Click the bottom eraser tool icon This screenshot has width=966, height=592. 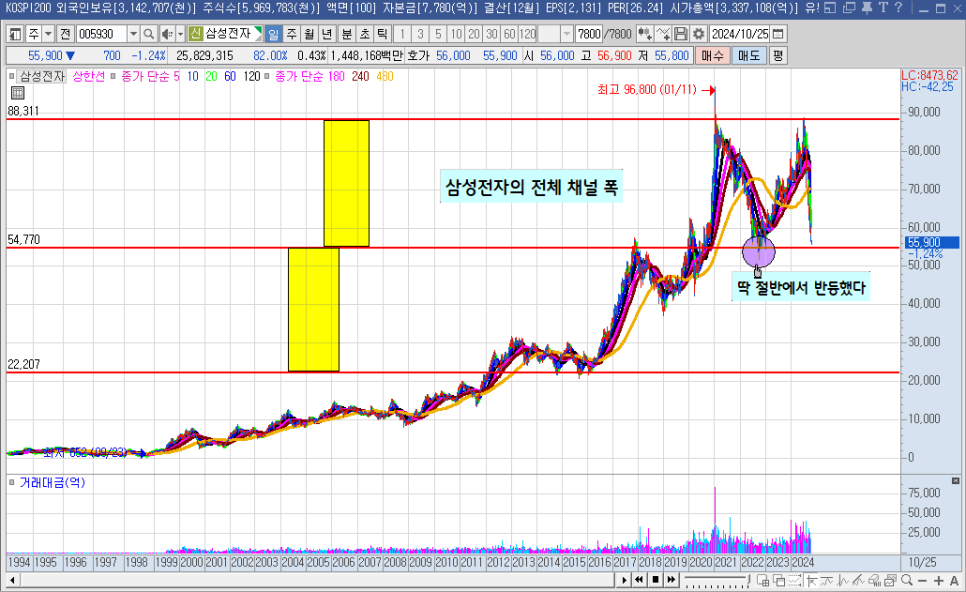(874, 580)
